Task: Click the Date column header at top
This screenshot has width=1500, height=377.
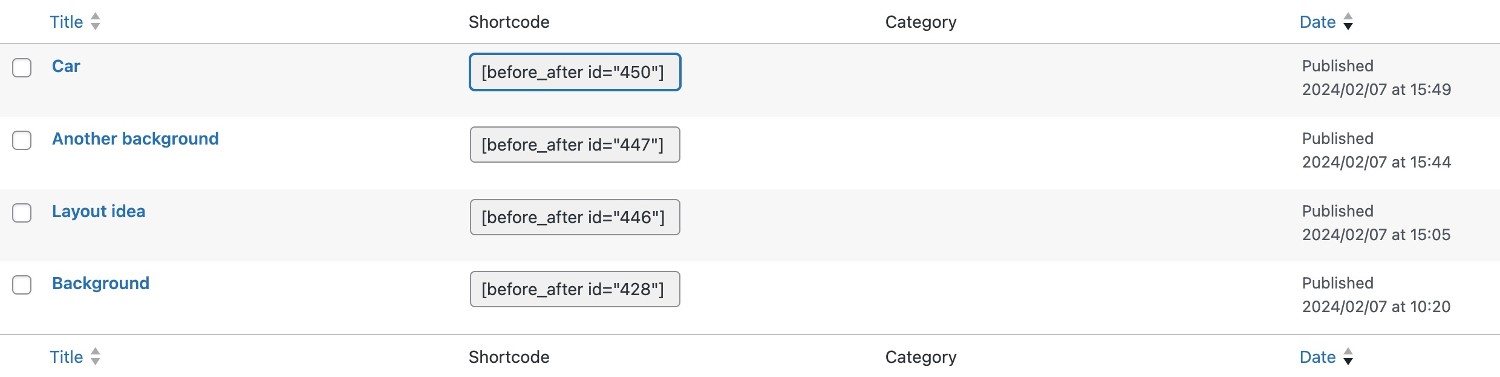Action: pyautogui.click(x=1317, y=22)
